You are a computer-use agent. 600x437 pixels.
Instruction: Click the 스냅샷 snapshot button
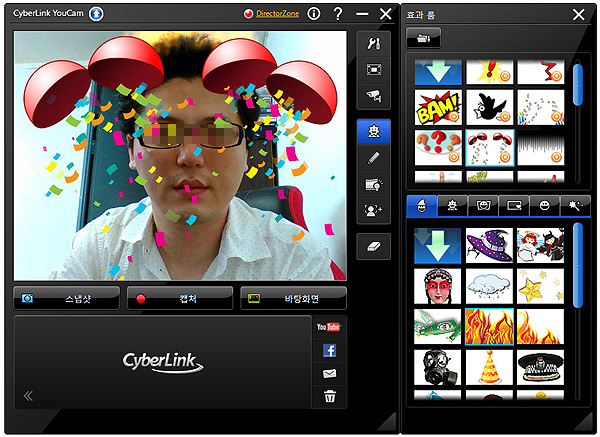tap(67, 298)
